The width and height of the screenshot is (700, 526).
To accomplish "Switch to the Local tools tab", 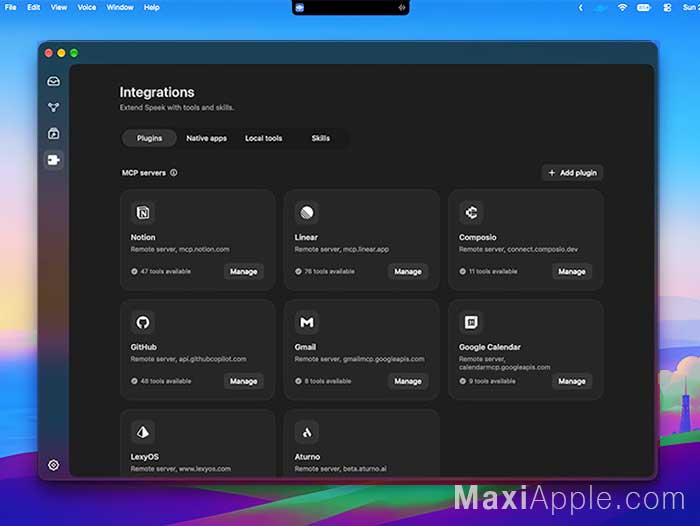I will 263,138.
